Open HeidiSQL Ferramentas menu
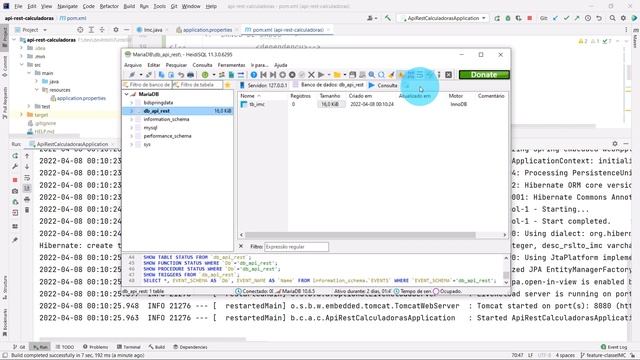Screen dimensions: 640x360 click(x=231, y=65)
